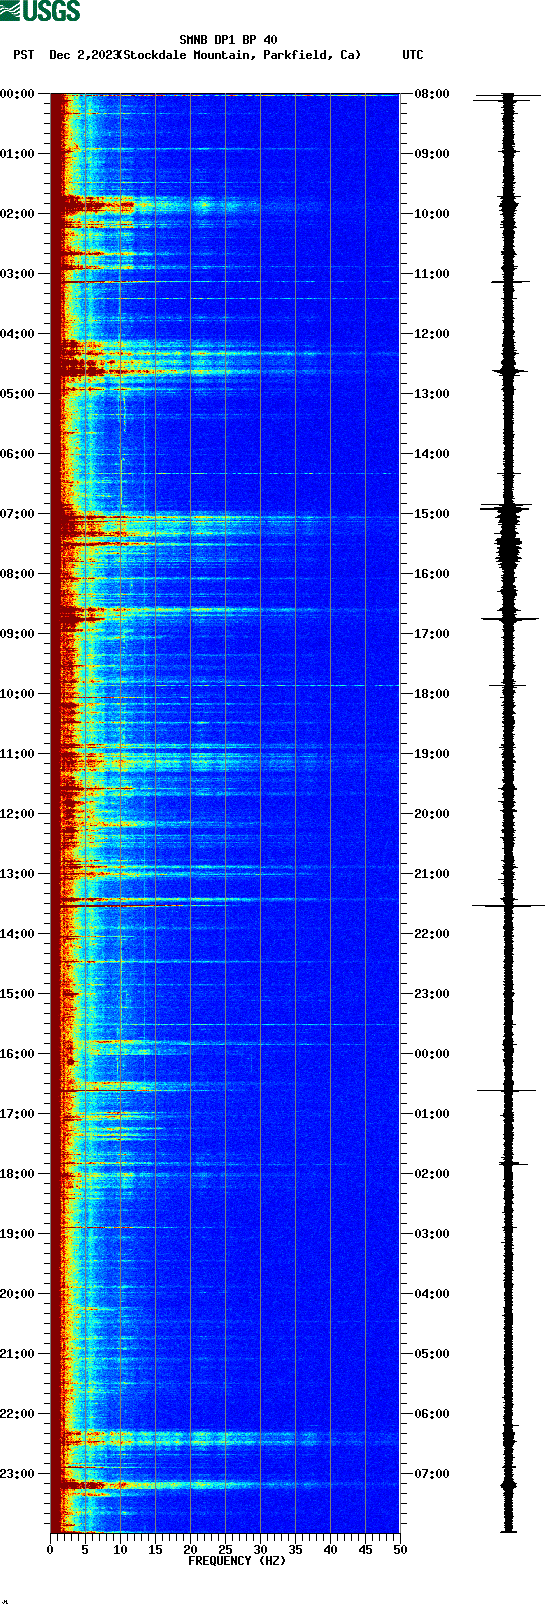This screenshot has width=552, height=1613.
Task: Click the 04:00 UTC label on right axis
Action: (432, 1294)
